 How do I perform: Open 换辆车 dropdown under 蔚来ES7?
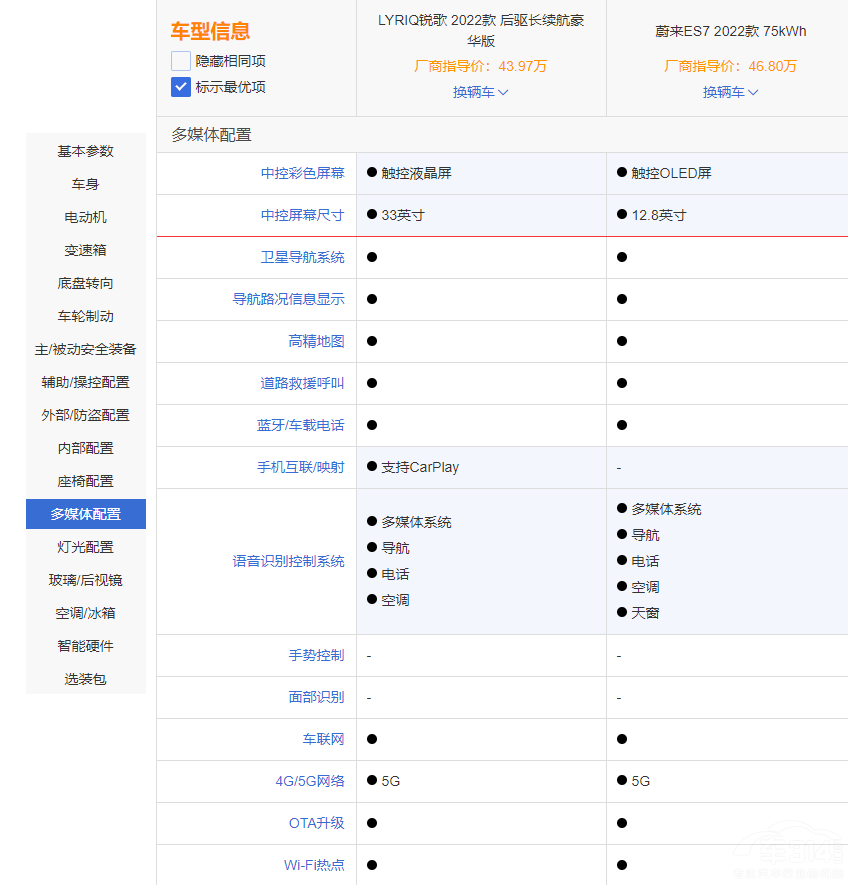click(731, 92)
